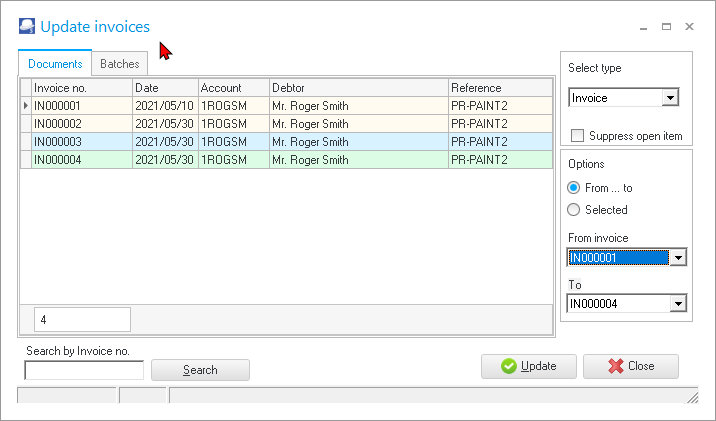Click the red X Close button

tap(630, 366)
